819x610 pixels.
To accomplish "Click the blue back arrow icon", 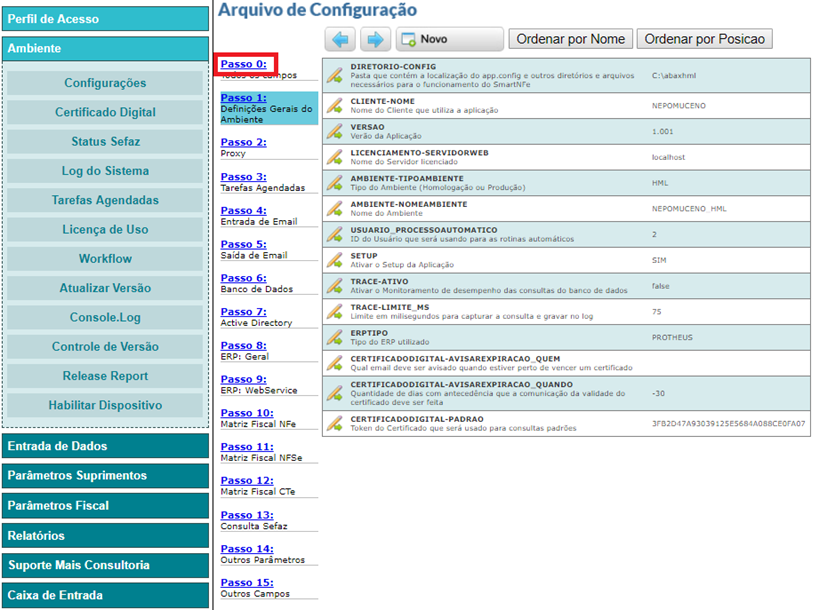I will click(x=341, y=39).
